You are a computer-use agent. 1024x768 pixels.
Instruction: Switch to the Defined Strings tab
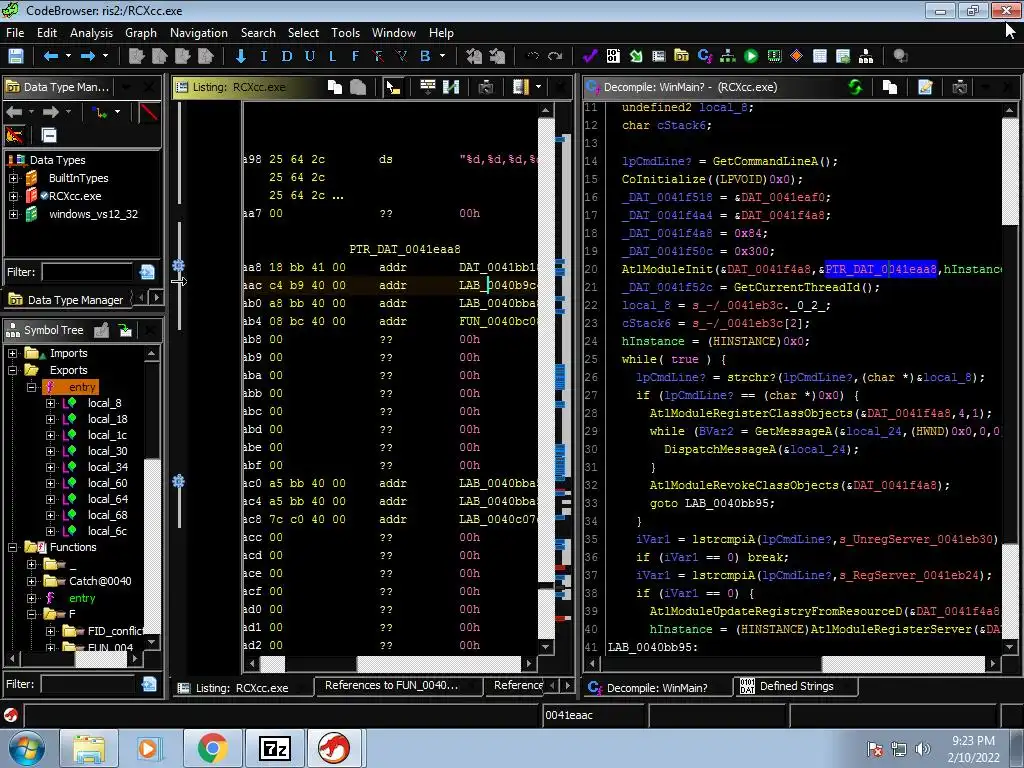[796, 686]
